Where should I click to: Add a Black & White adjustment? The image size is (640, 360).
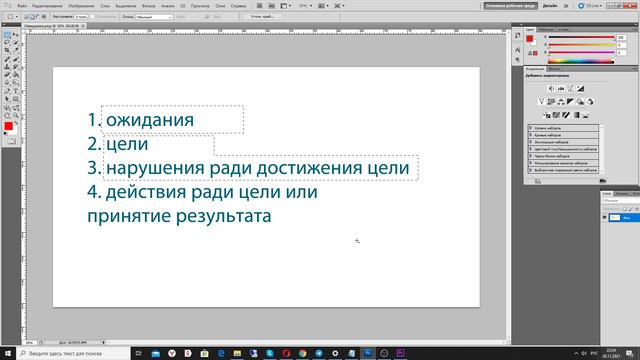click(x=571, y=102)
